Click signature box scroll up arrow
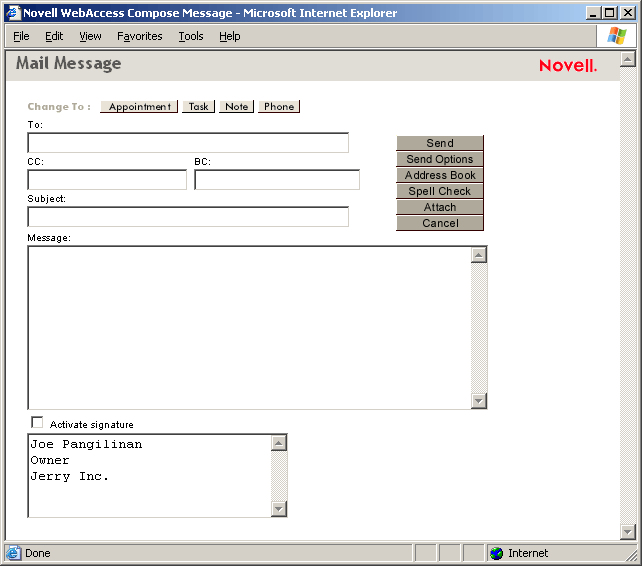The image size is (642, 566). tap(279, 443)
